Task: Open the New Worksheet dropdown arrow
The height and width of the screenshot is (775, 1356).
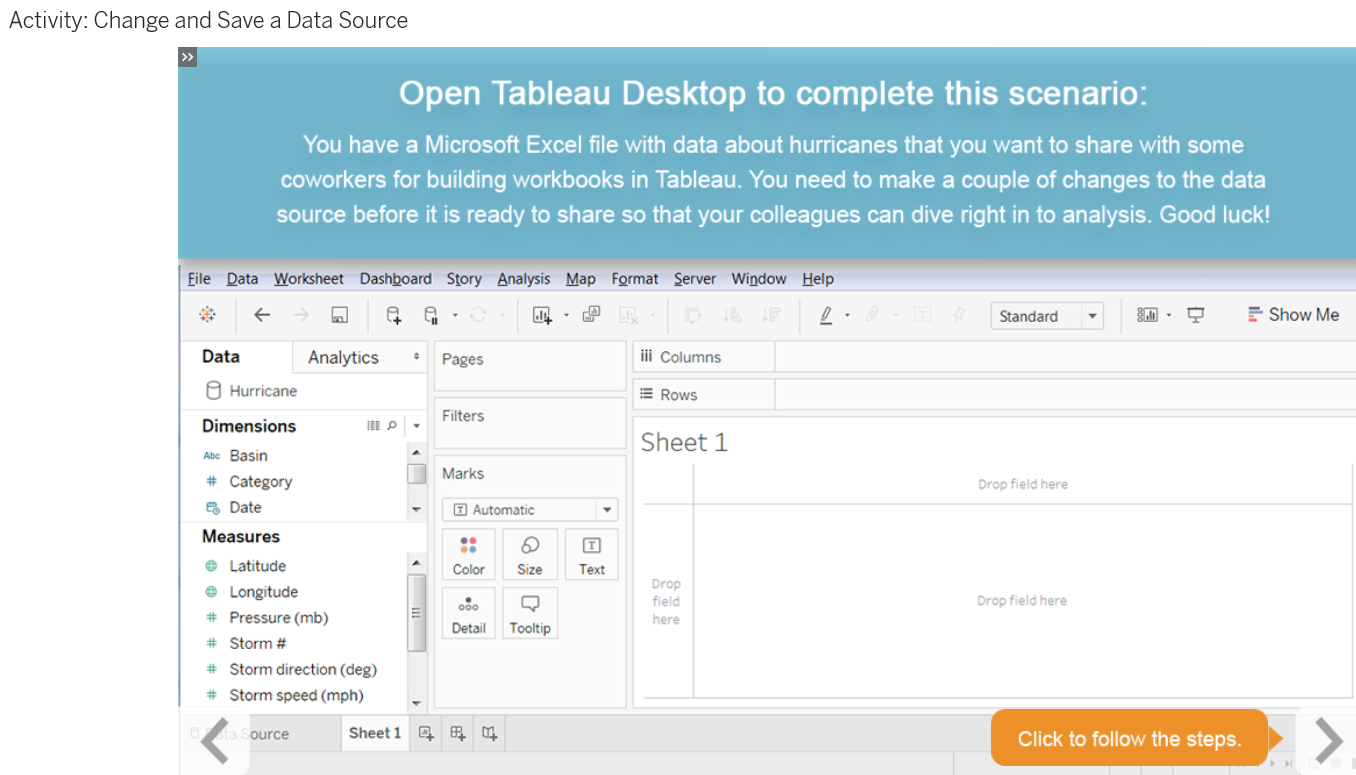Action: point(566,315)
